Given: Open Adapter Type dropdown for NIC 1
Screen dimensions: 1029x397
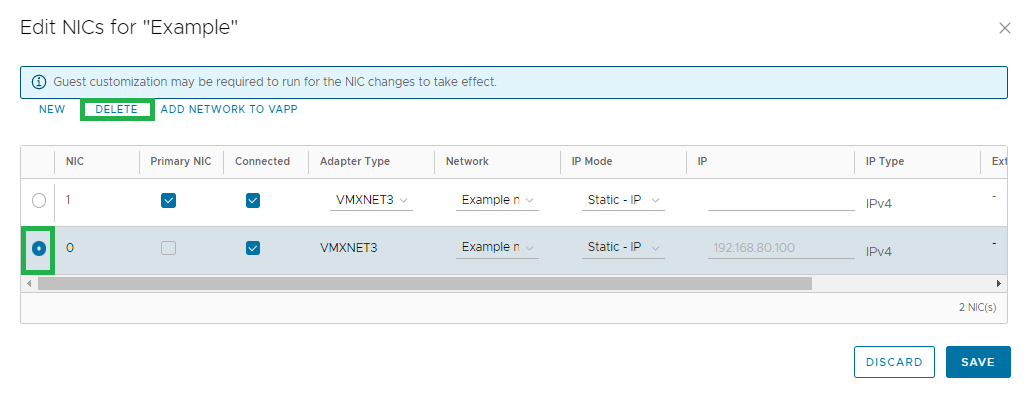Looking at the screenshot, I should [x=371, y=200].
